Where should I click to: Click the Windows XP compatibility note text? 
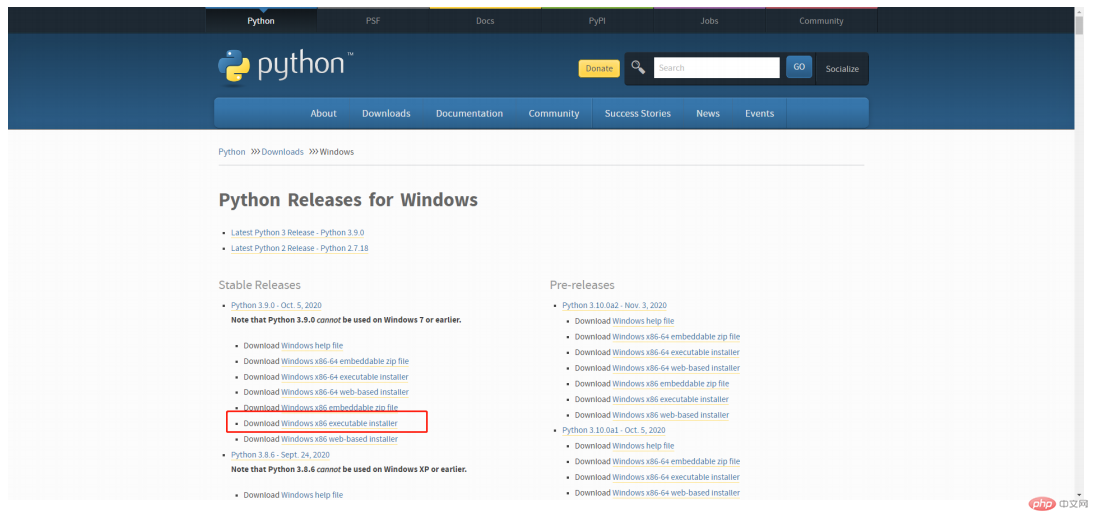pos(349,469)
